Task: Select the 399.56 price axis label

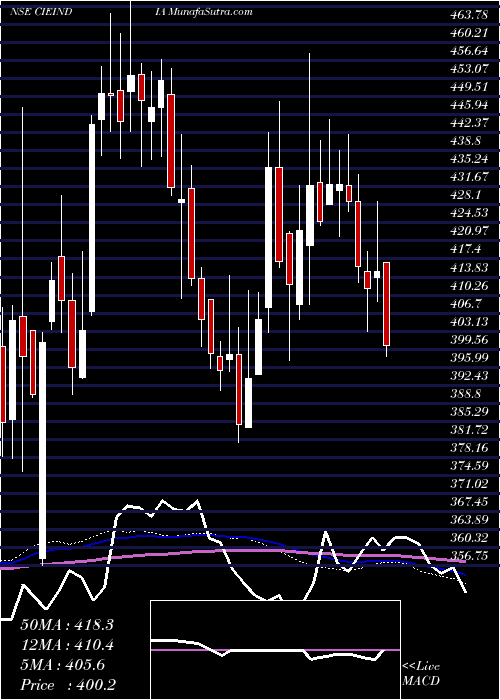Action: (x=468, y=340)
